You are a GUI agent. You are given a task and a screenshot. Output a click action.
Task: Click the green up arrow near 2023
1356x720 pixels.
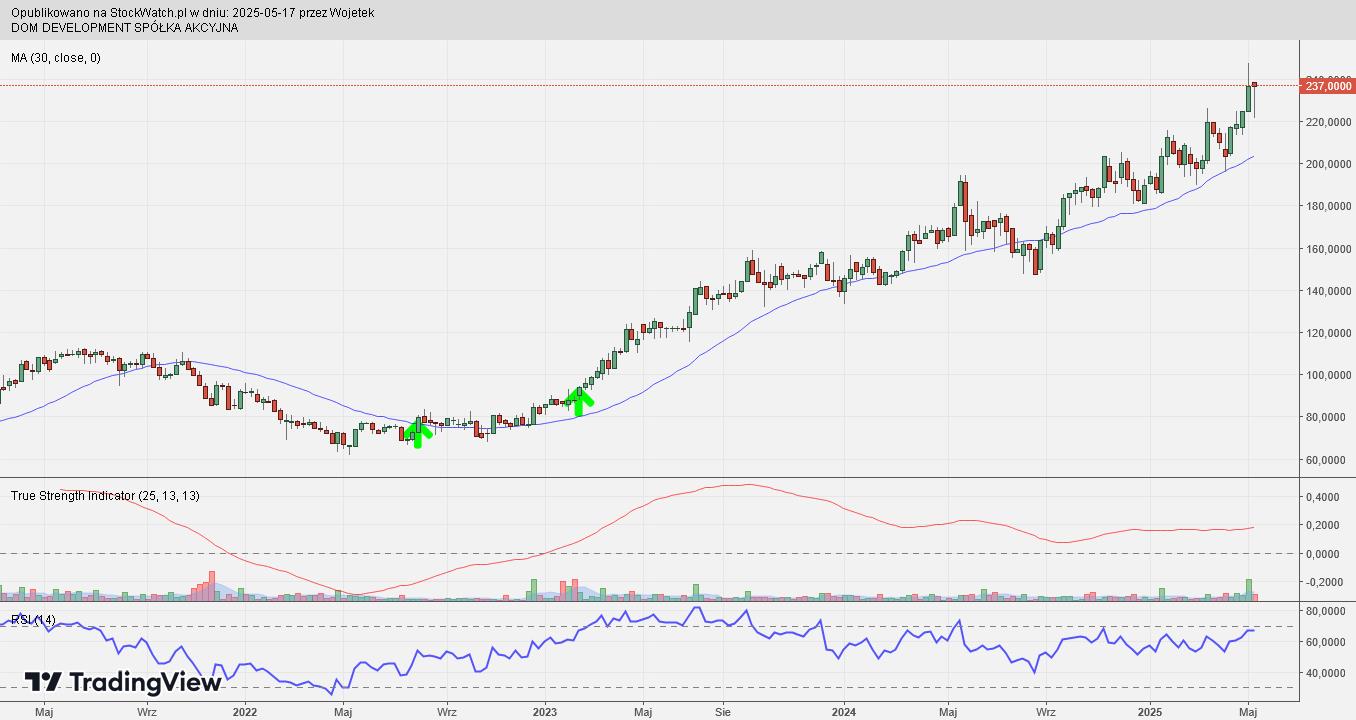click(579, 400)
